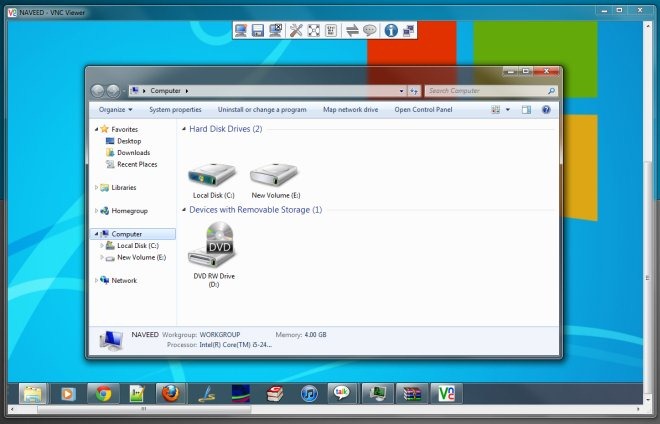The width and height of the screenshot is (660, 424).
Task: Select Libraries in the navigation pane
Action: [x=124, y=187]
